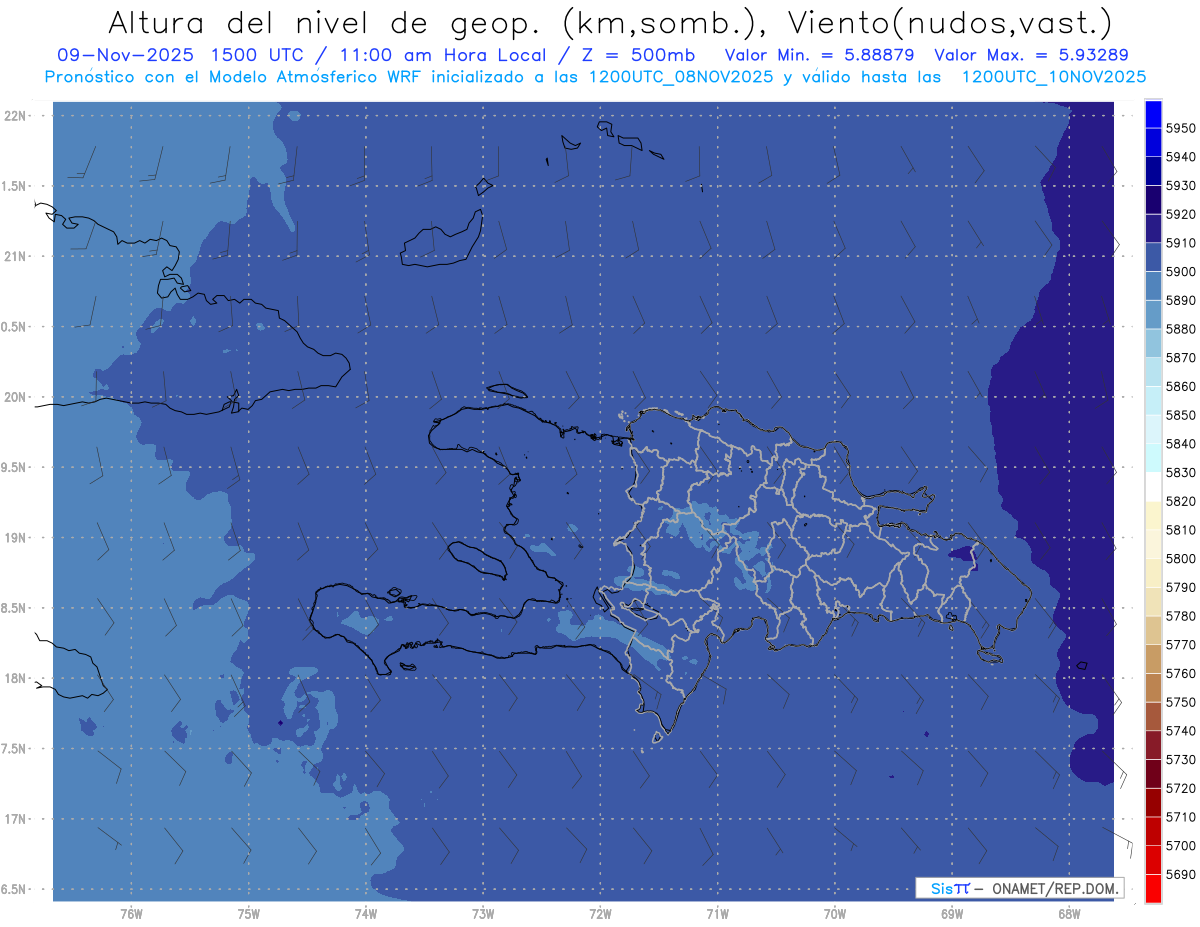
Task: Click the 70W longitude axis label
Action: point(835,914)
